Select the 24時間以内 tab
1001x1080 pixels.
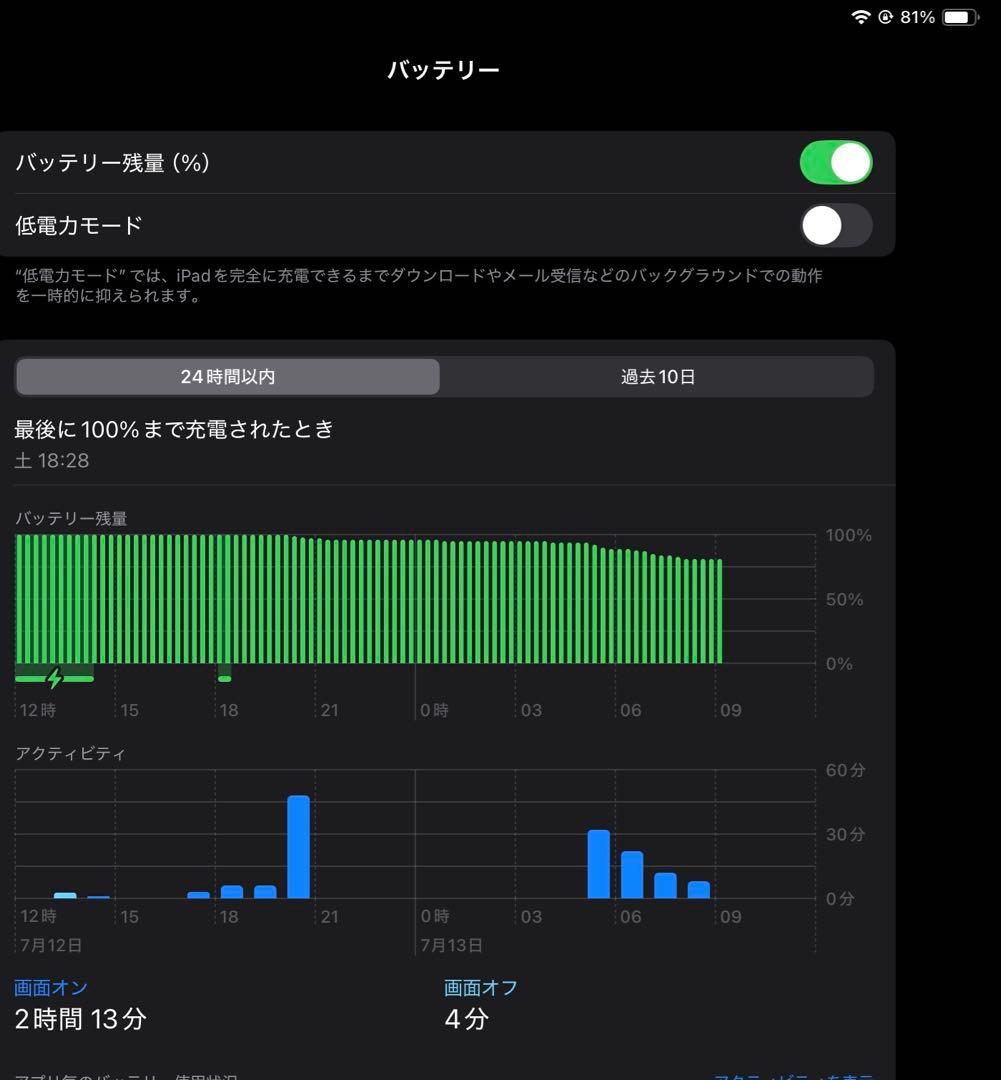(227, 377)
